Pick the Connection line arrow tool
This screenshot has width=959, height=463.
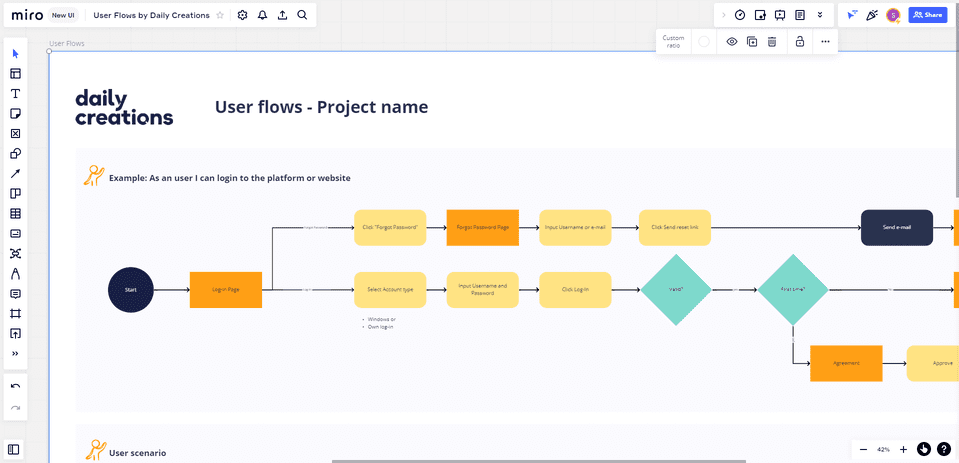pyautogui.click(x=15, y=173)
